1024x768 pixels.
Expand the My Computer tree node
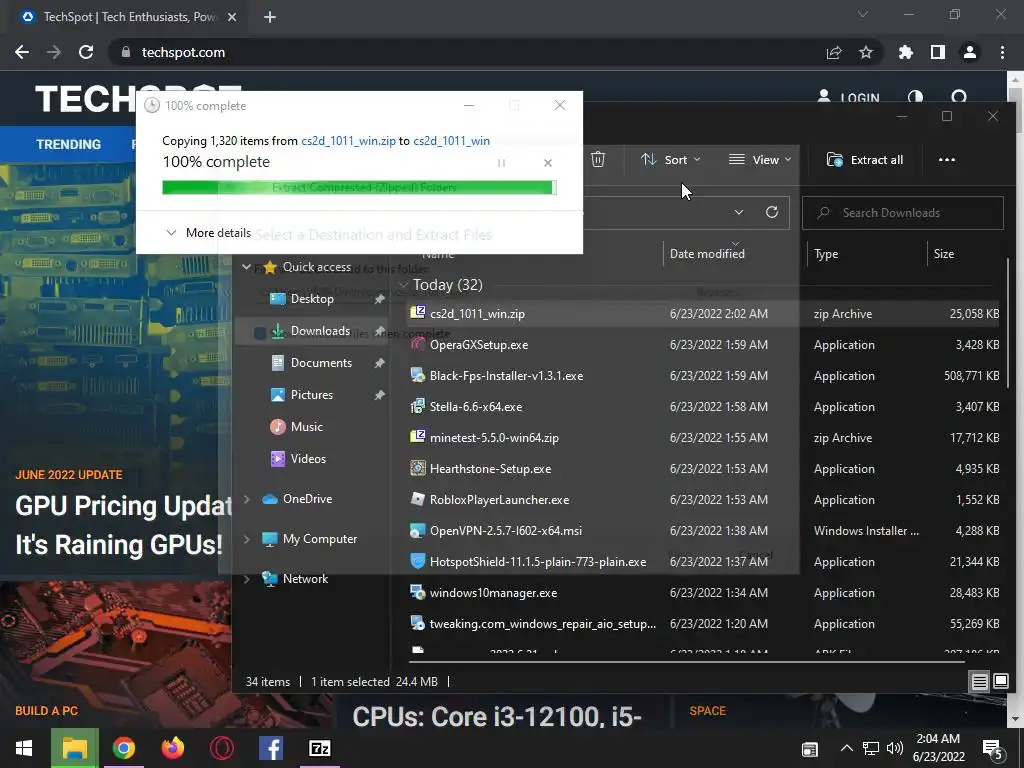coord(246,539)
